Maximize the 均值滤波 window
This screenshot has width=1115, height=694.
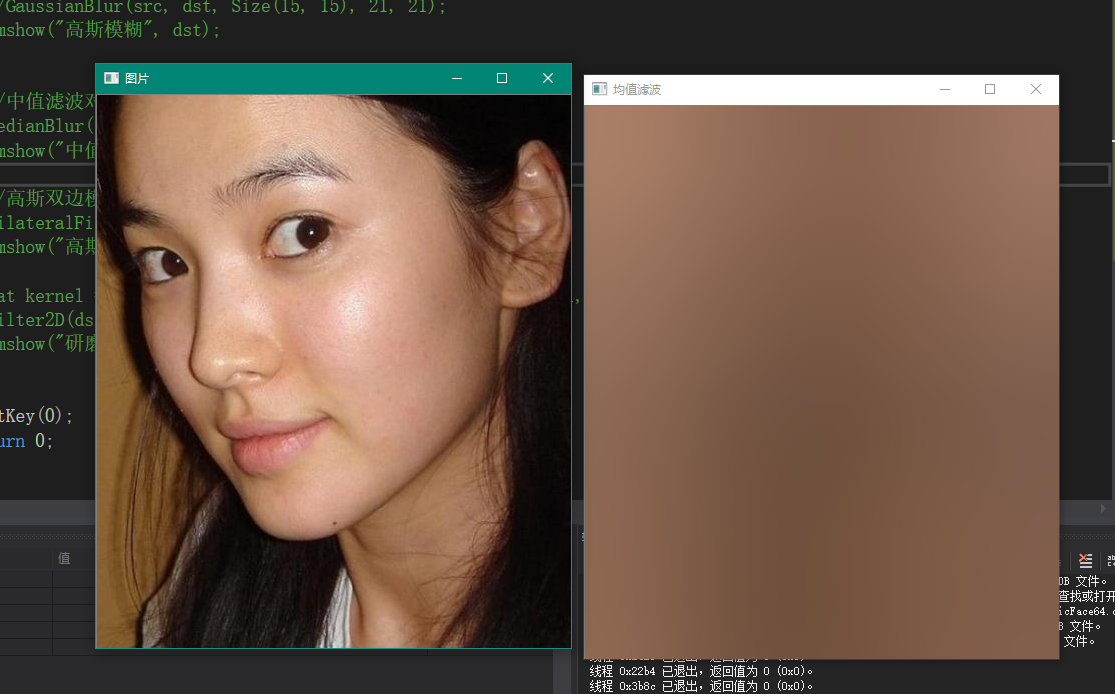pyautogui.click(x=990, y=89)
